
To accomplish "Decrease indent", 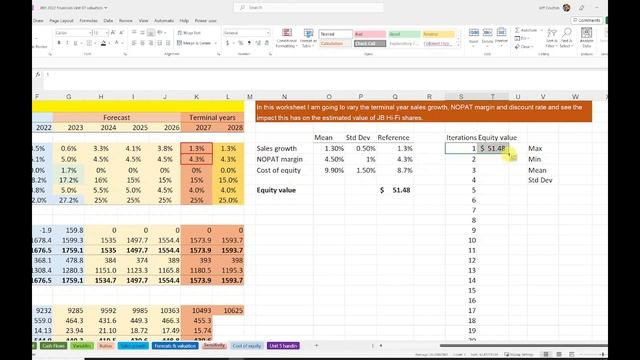I will point(160,43).
